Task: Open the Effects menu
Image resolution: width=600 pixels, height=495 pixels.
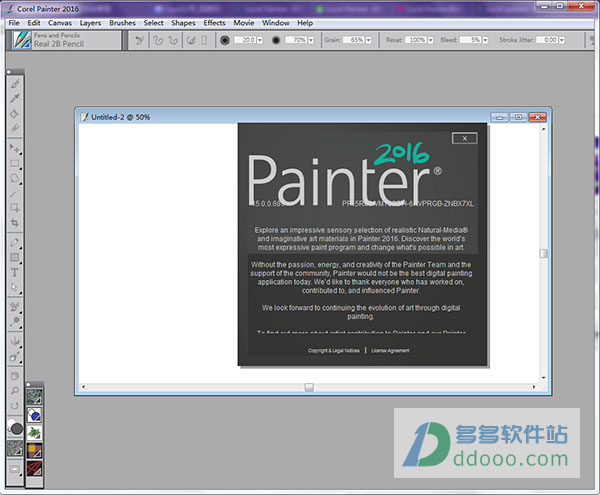Action: click(x=214, y=23)
